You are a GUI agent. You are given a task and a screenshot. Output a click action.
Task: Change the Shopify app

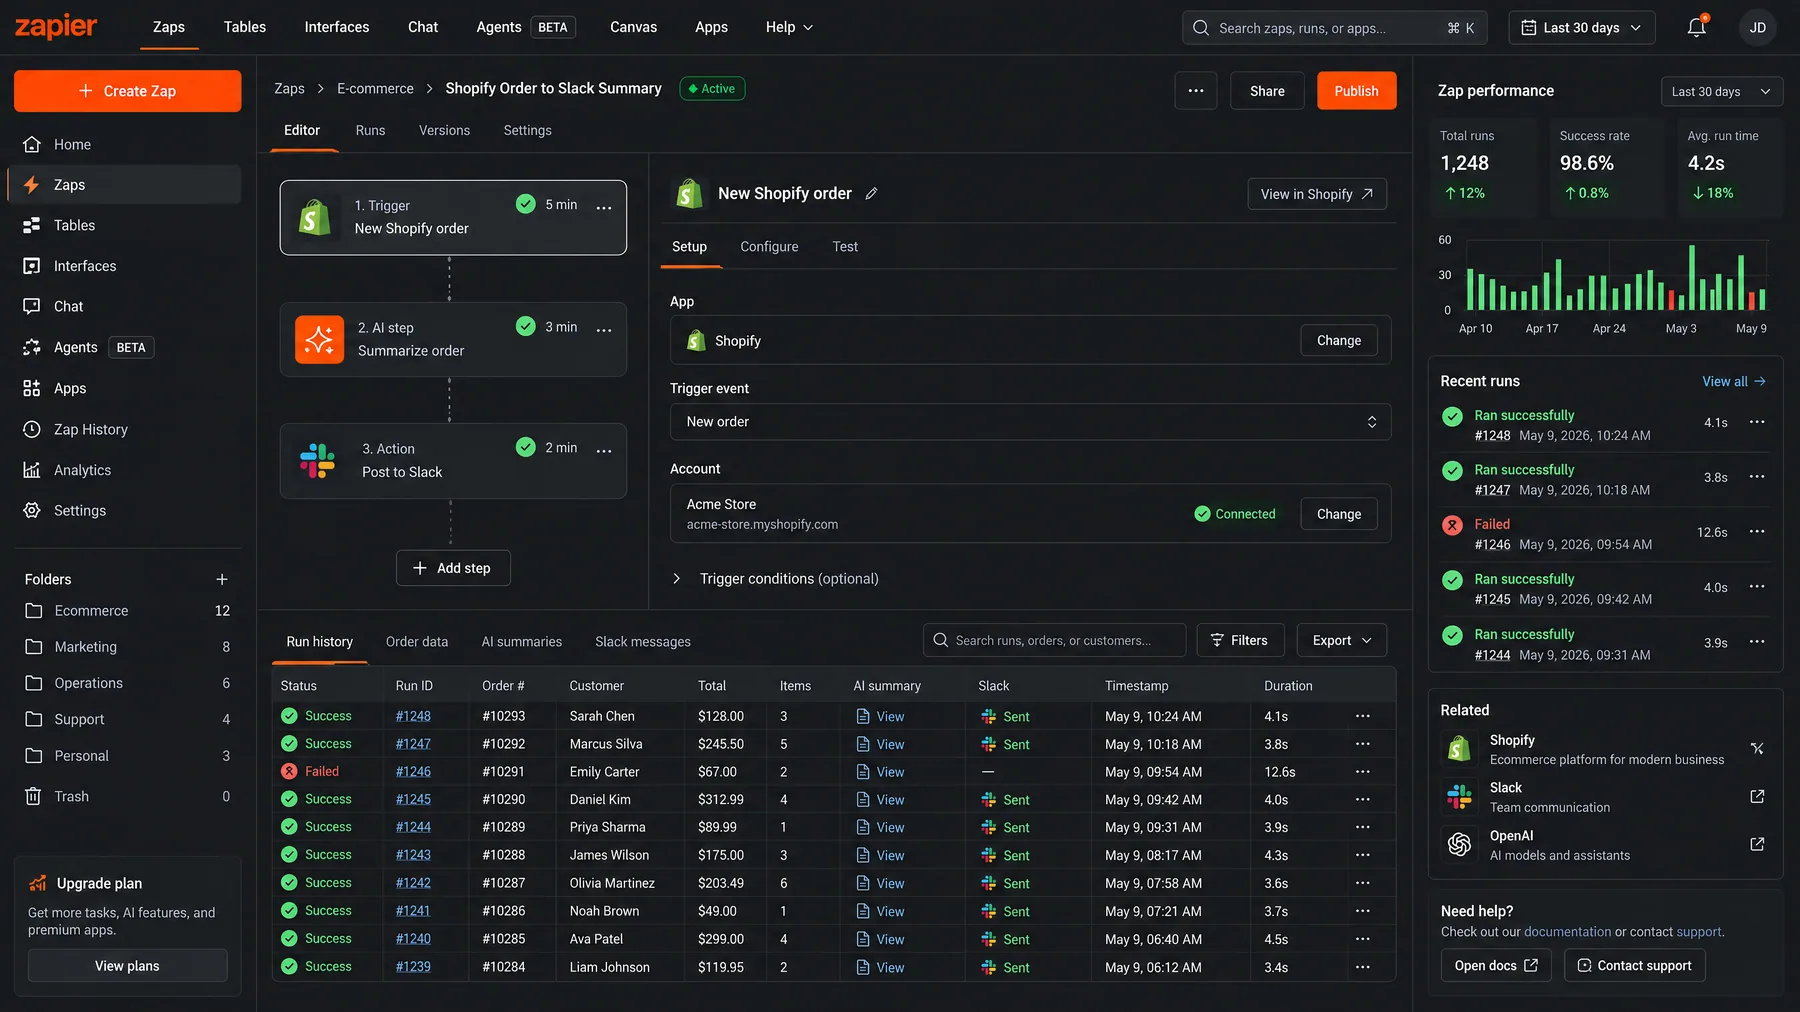click(x=1338, y=341)
